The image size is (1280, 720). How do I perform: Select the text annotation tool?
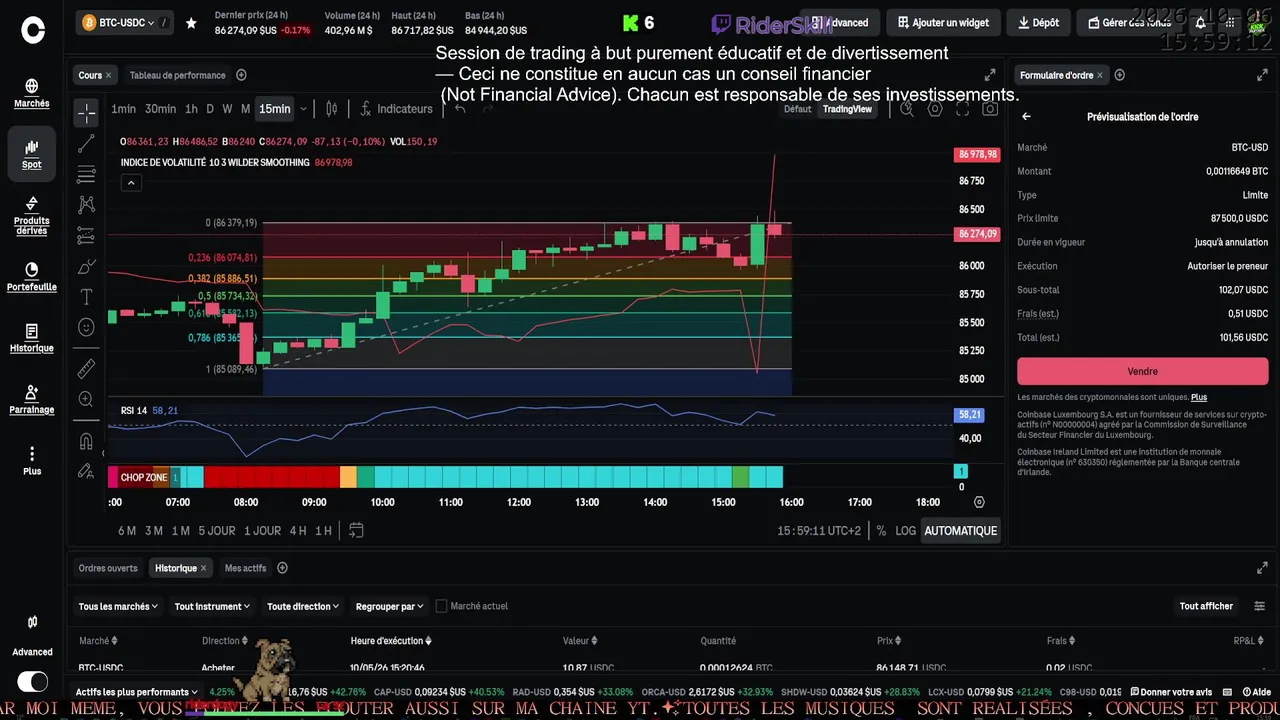pyautogui.click(x=86, y=297)
